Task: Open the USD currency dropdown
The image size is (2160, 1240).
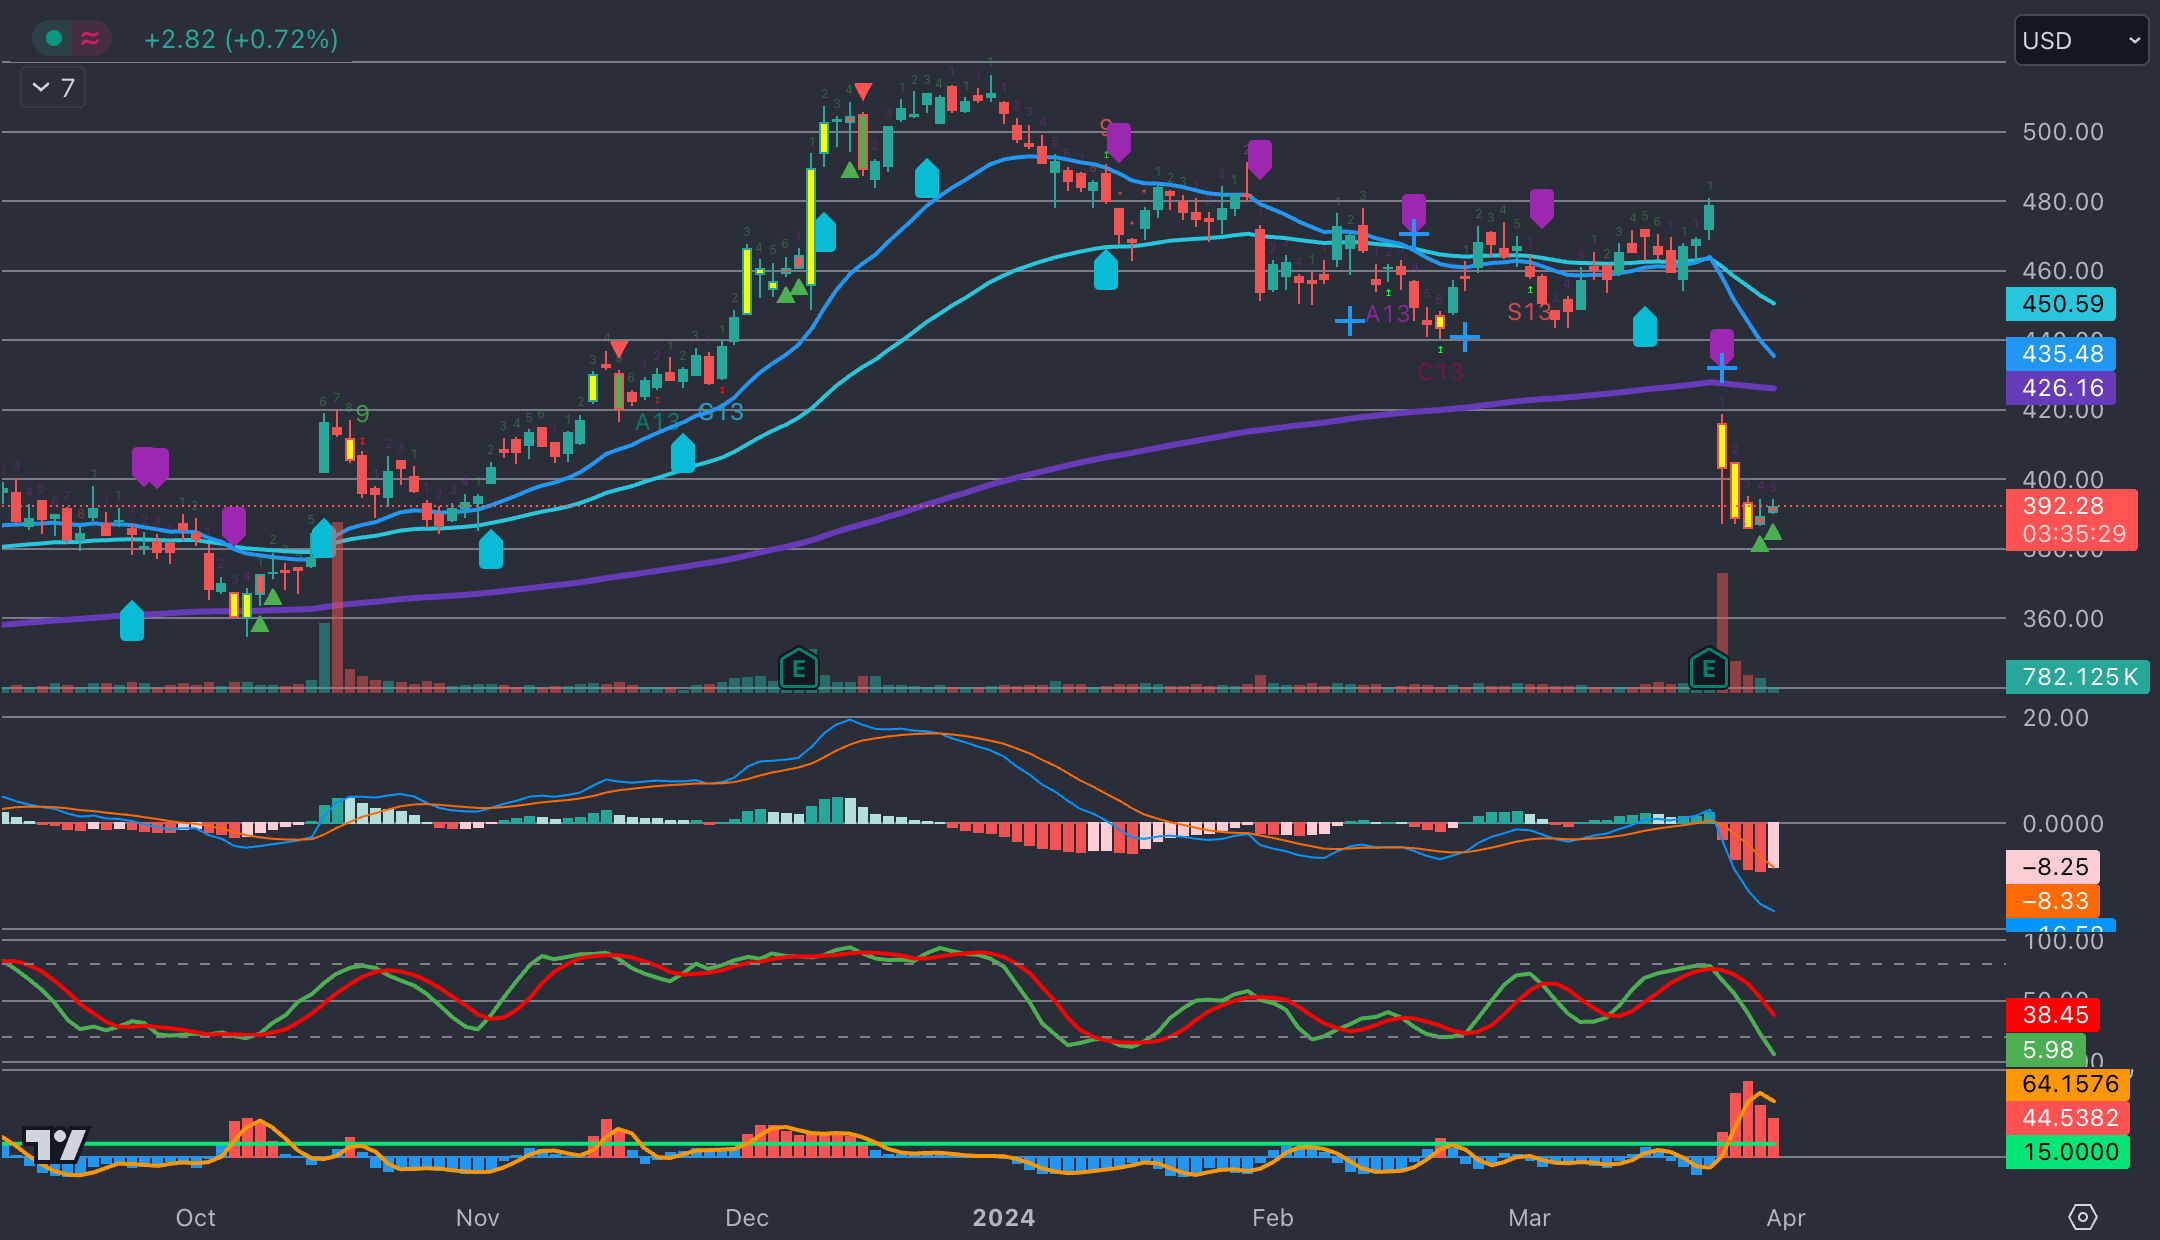Action: point(2080,41)
